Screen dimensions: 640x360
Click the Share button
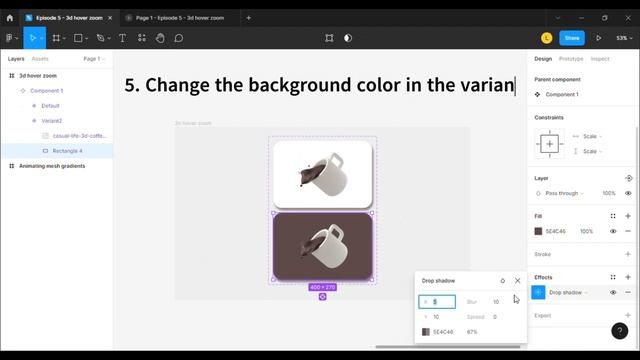tap(572, 38)
